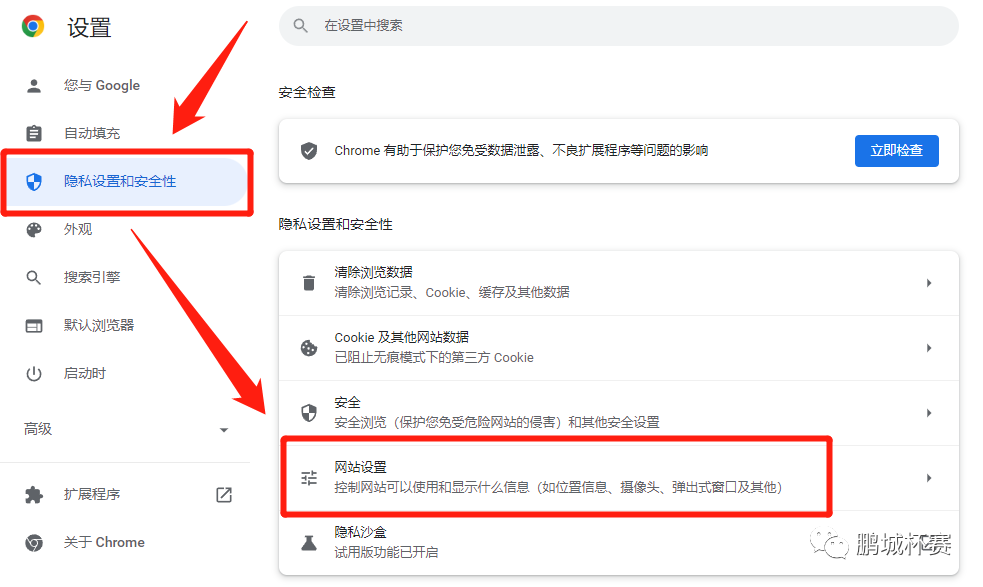Open 启动时 settings
Screen dimensions: 983x587
pos(125,374)
